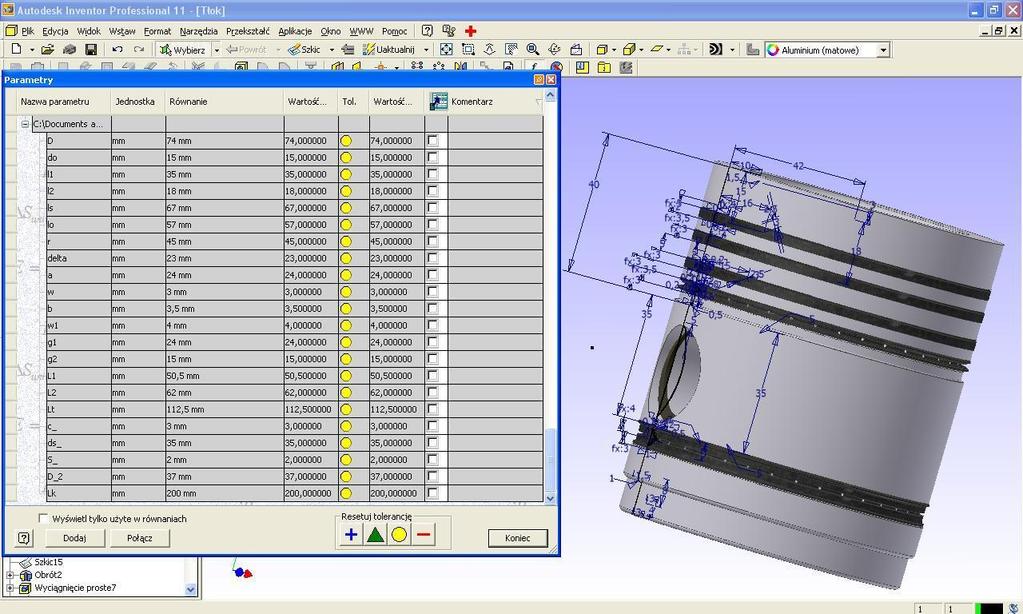Click the yellow tolerance circle in row D
The image size is (1023, 614).
(346, 140)
